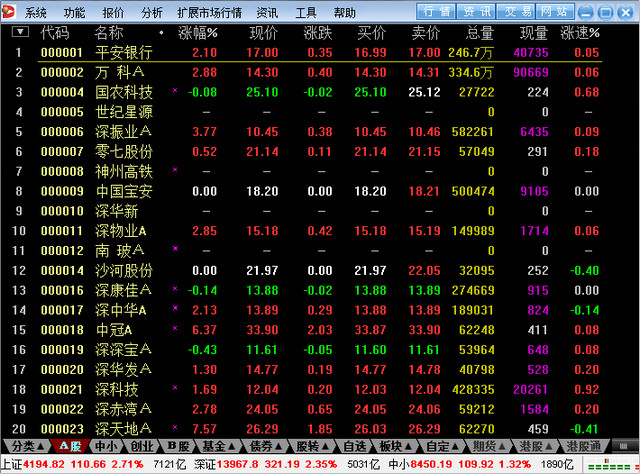Sort by the 涨跌 column header
The width and height of the screenshot is (640, 474).
click(x=318, y=33)
